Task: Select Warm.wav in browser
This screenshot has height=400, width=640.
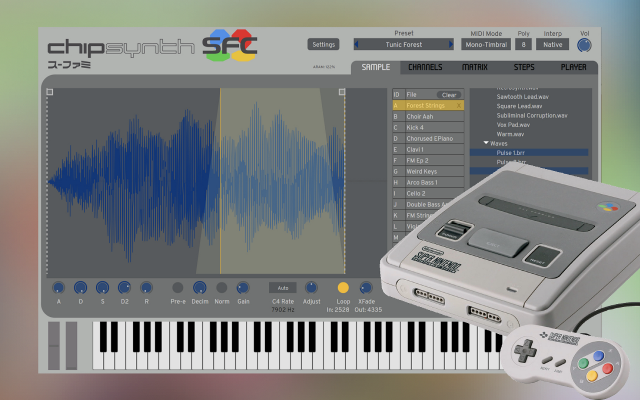Action: (510, 134)
